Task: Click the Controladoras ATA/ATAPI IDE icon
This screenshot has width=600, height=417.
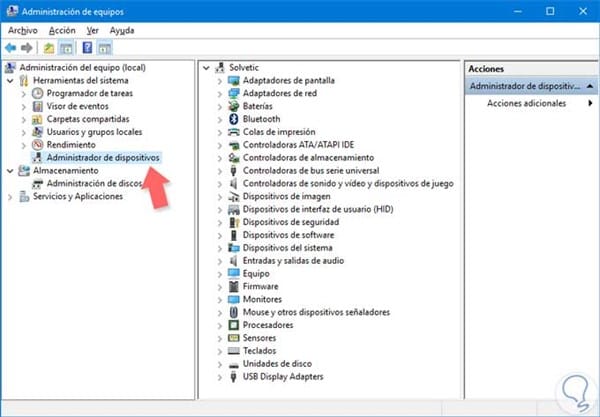Action: point(233,145)
